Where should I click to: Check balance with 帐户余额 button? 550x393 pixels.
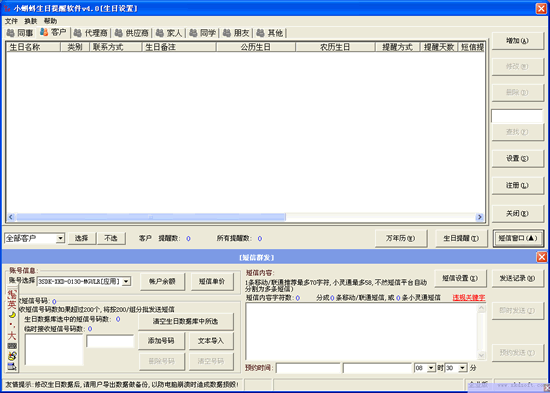click(x=162, y=281)
